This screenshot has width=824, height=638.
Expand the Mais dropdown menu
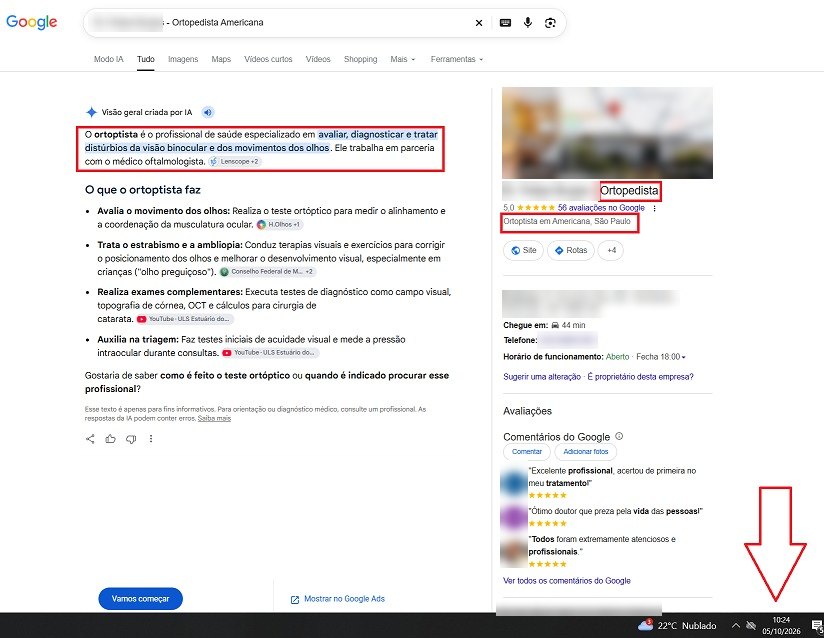(403, 59)
